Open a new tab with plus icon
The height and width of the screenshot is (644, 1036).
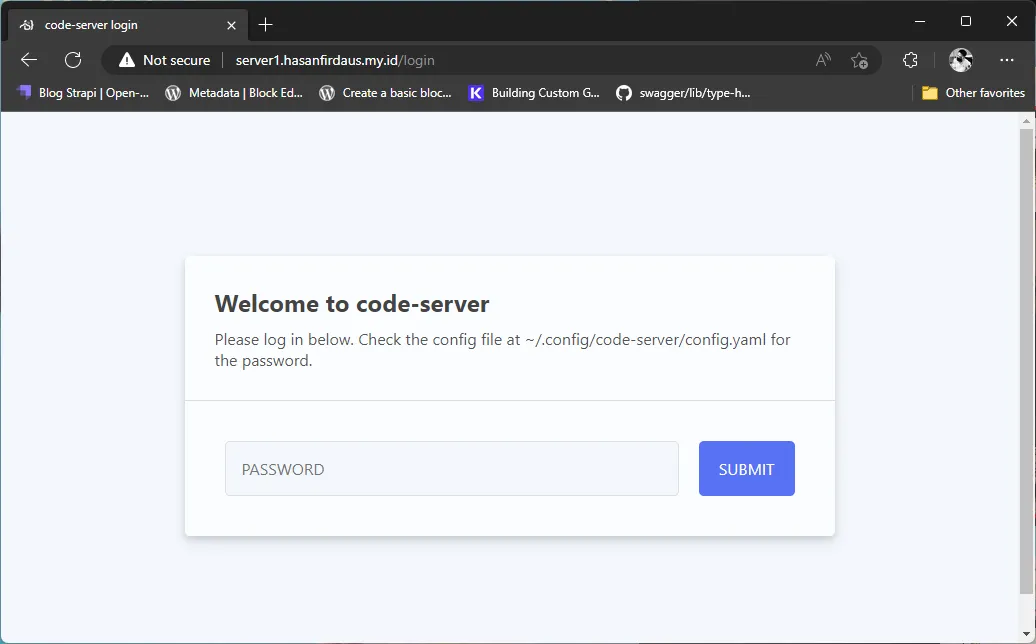click(x=265, y=24)
